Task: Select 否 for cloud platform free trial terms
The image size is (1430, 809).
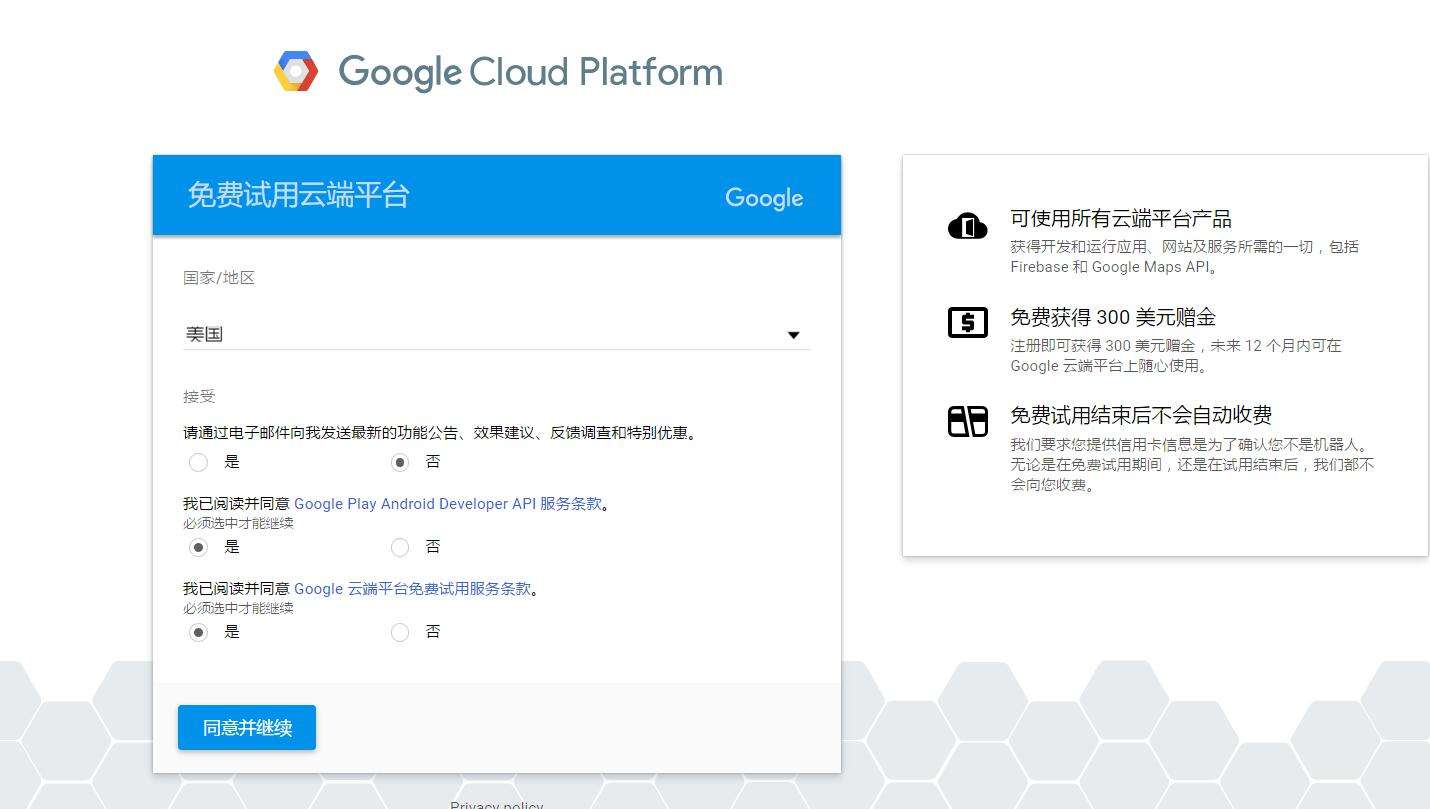Action: pyautogui.click(x=400, y=632)
